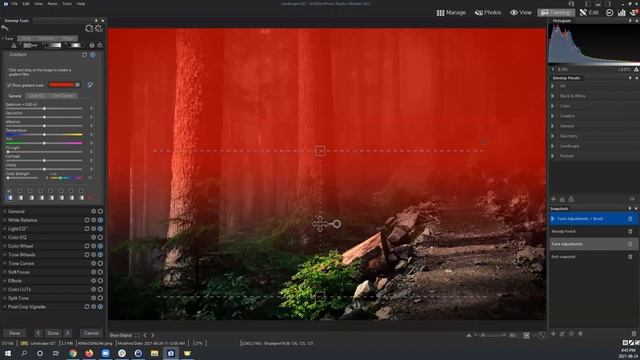640x360 pixels.
Task: Click the taskbar search icon
Action: point(24,353)
